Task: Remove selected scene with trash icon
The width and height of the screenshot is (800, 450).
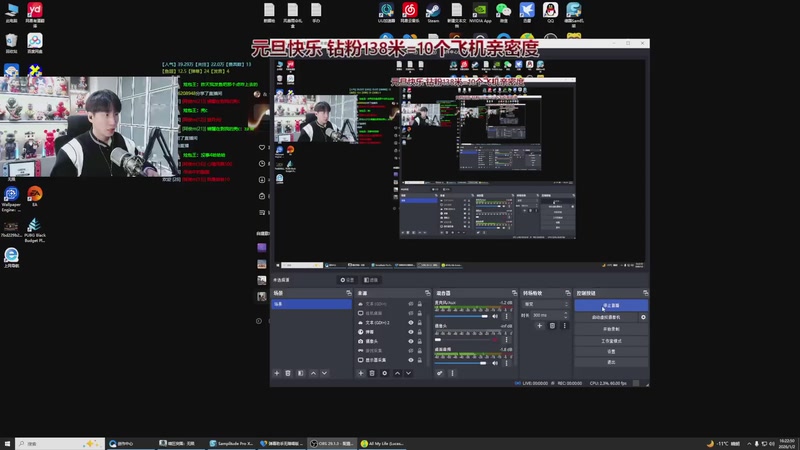Action: [x=288, y=373]
